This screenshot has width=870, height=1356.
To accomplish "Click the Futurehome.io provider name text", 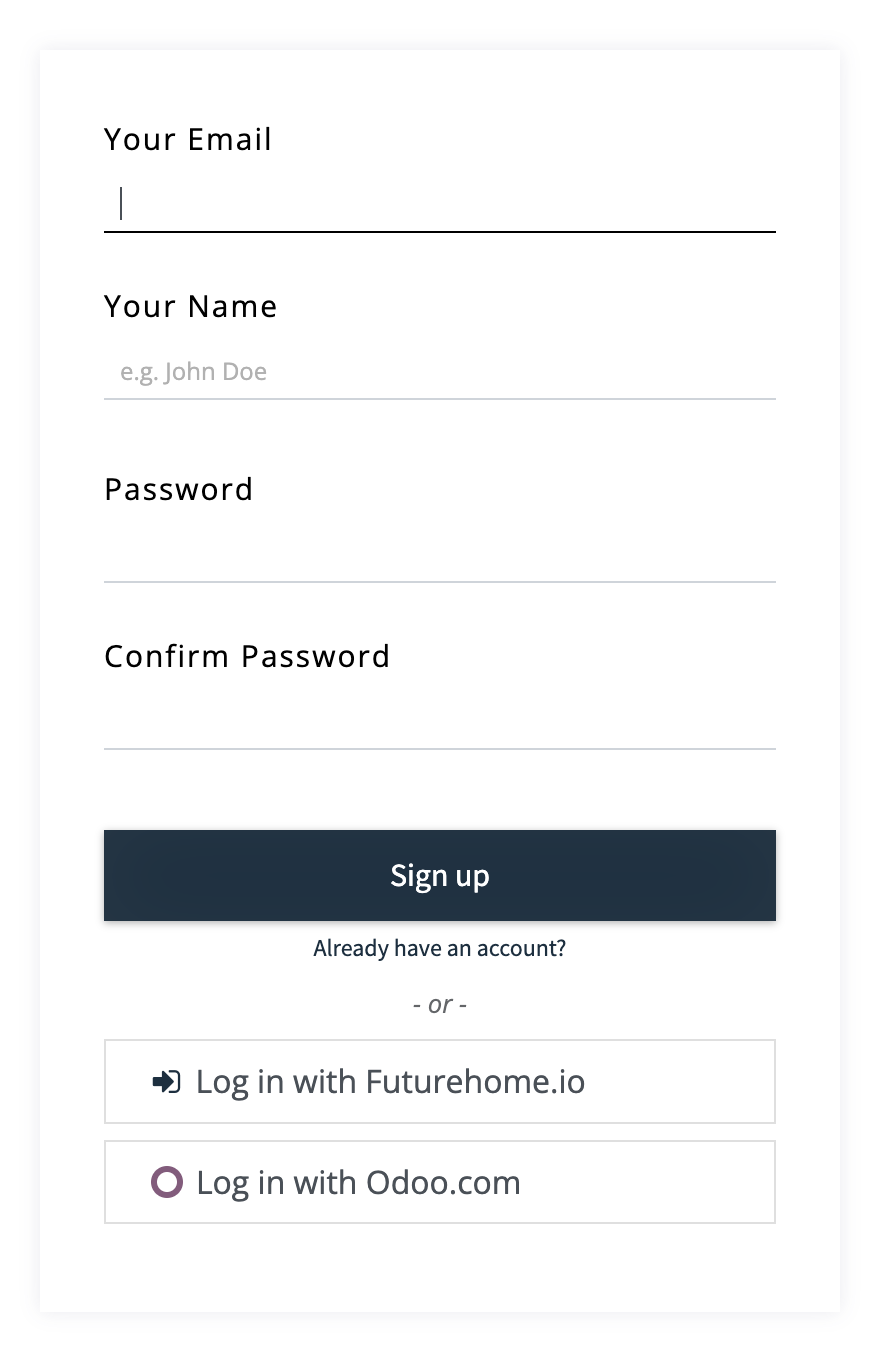I will (x=475, y=1082).
